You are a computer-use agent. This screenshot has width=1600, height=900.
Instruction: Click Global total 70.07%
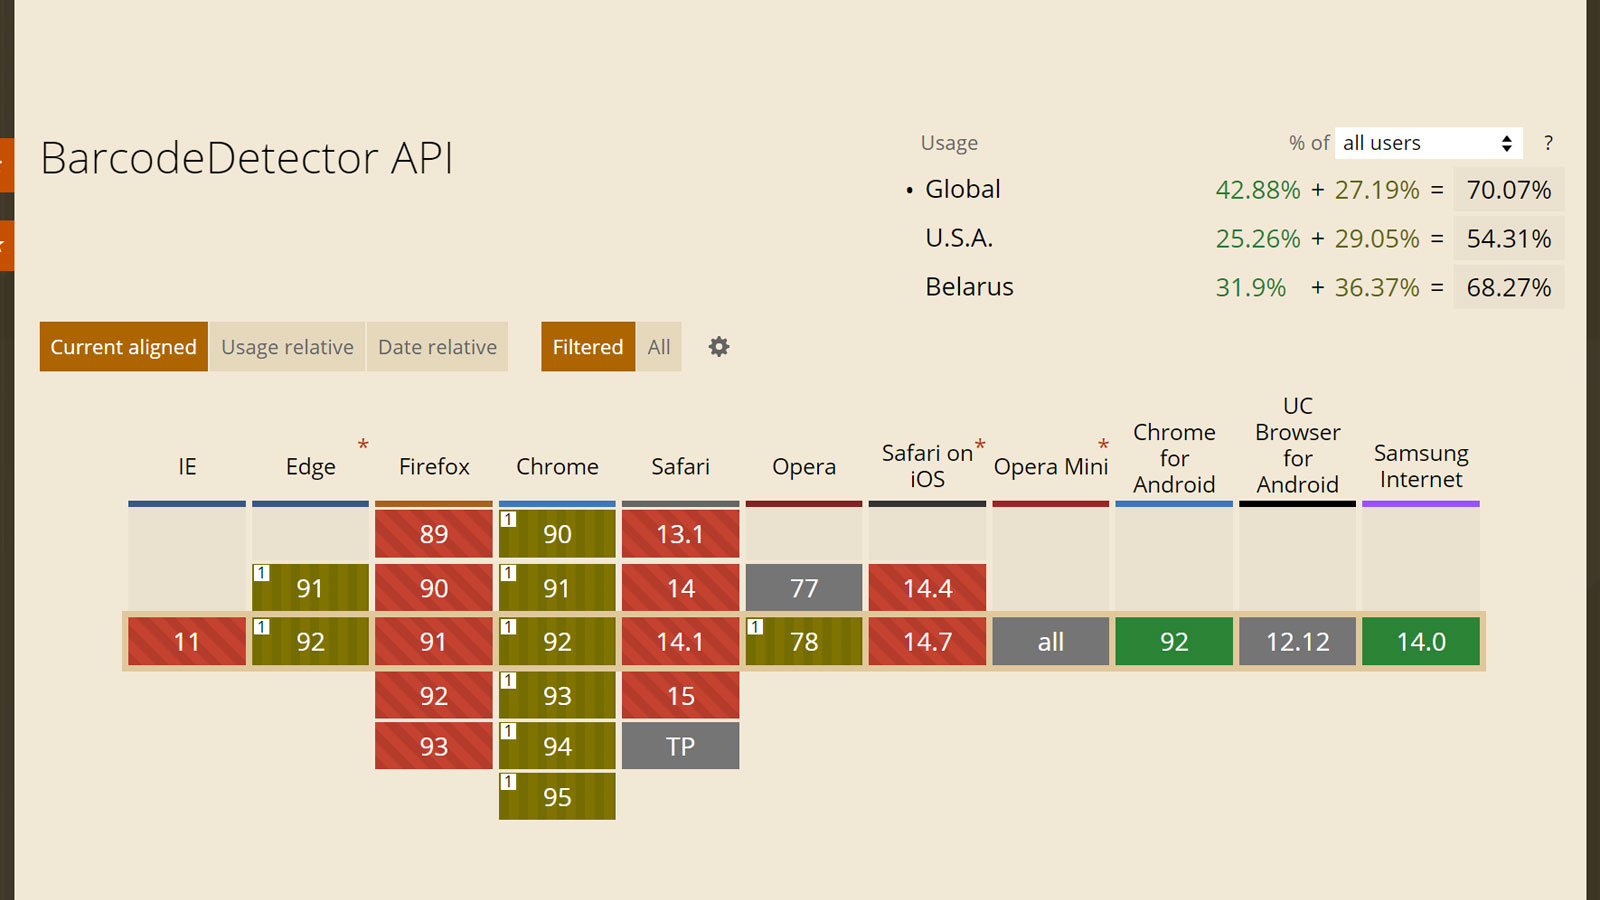tap(1509, 190)
